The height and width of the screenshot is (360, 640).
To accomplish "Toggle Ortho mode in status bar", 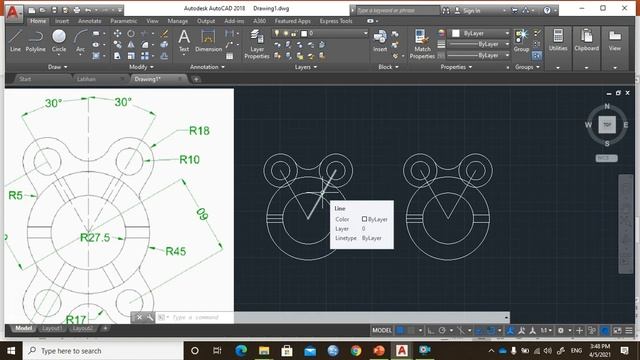I will [x=431, y=330].
